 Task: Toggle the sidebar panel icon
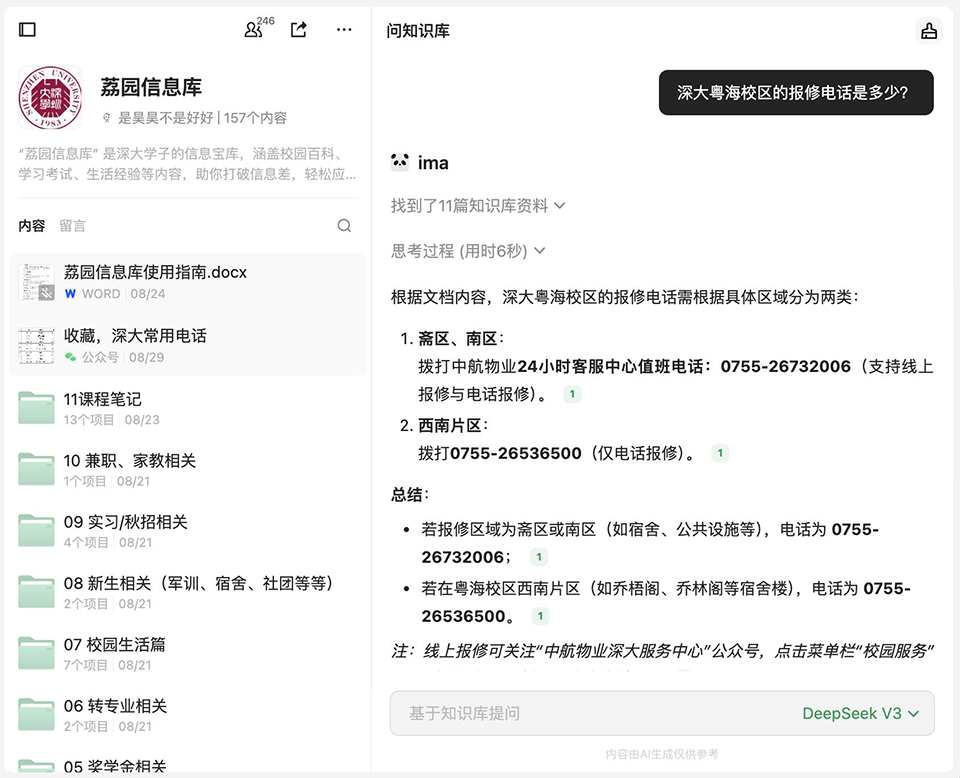pos(28,30)
